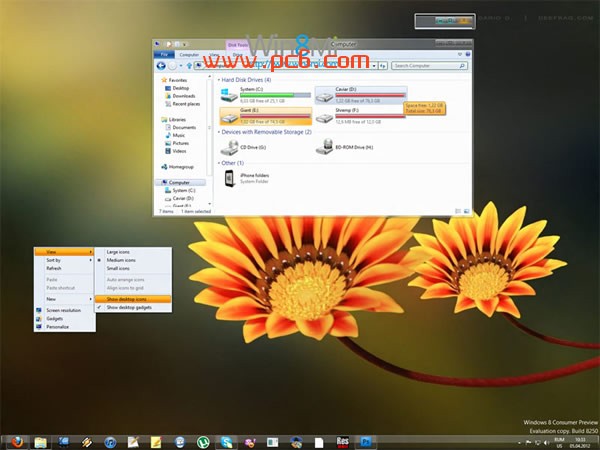Select the Giant (E:) drive
This screenshot has height=450, width=600.
pos(266,116)
